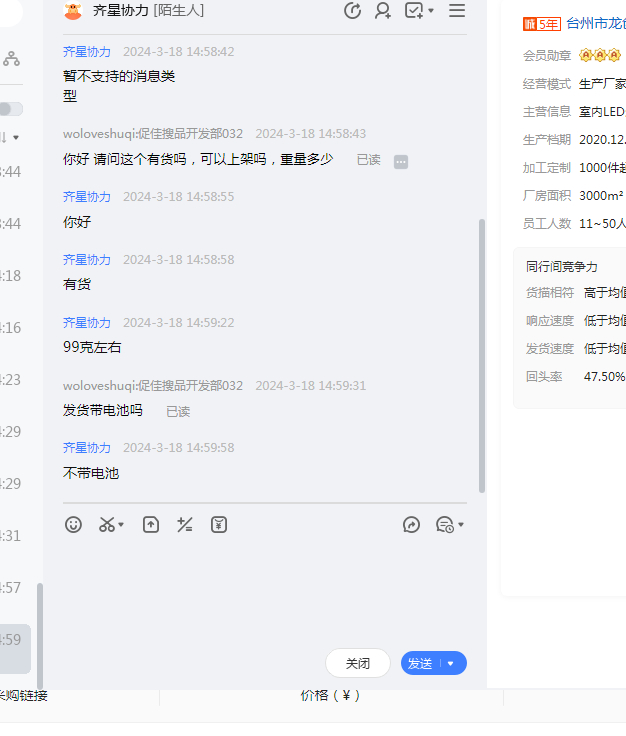Click the more options icon beside message
The height and width of the screenshot is (736, 626).
click(x=401, y=161)
